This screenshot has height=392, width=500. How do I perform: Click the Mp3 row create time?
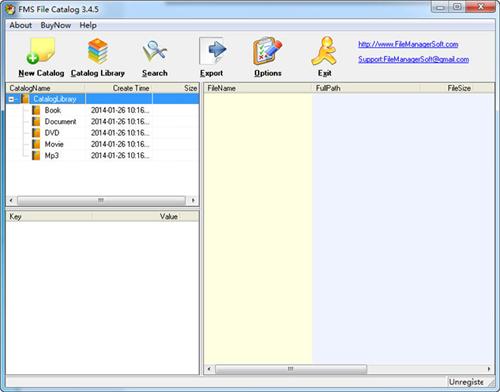point(120,156)
